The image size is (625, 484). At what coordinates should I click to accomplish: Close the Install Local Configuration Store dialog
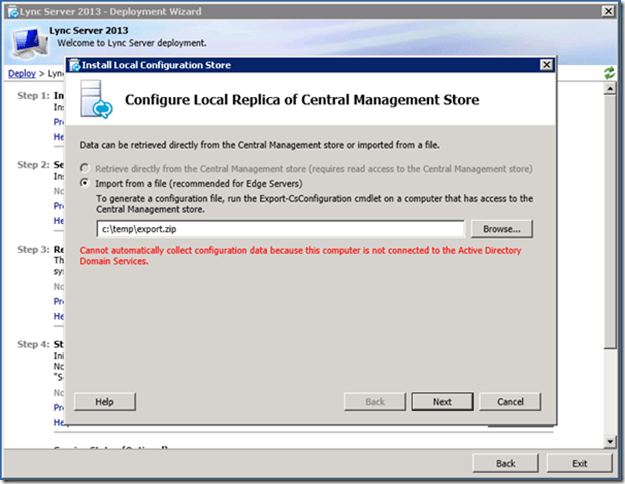[545, 65]
